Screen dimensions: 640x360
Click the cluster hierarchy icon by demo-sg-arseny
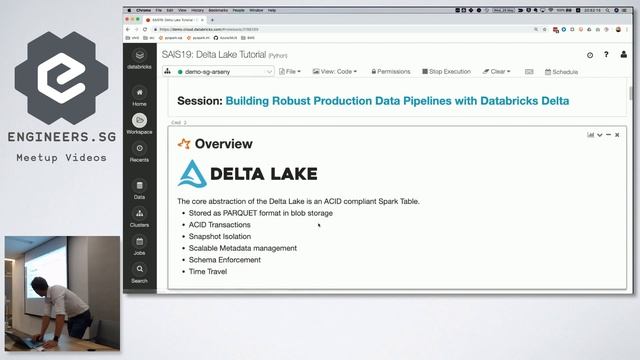(x=167, y=71)
